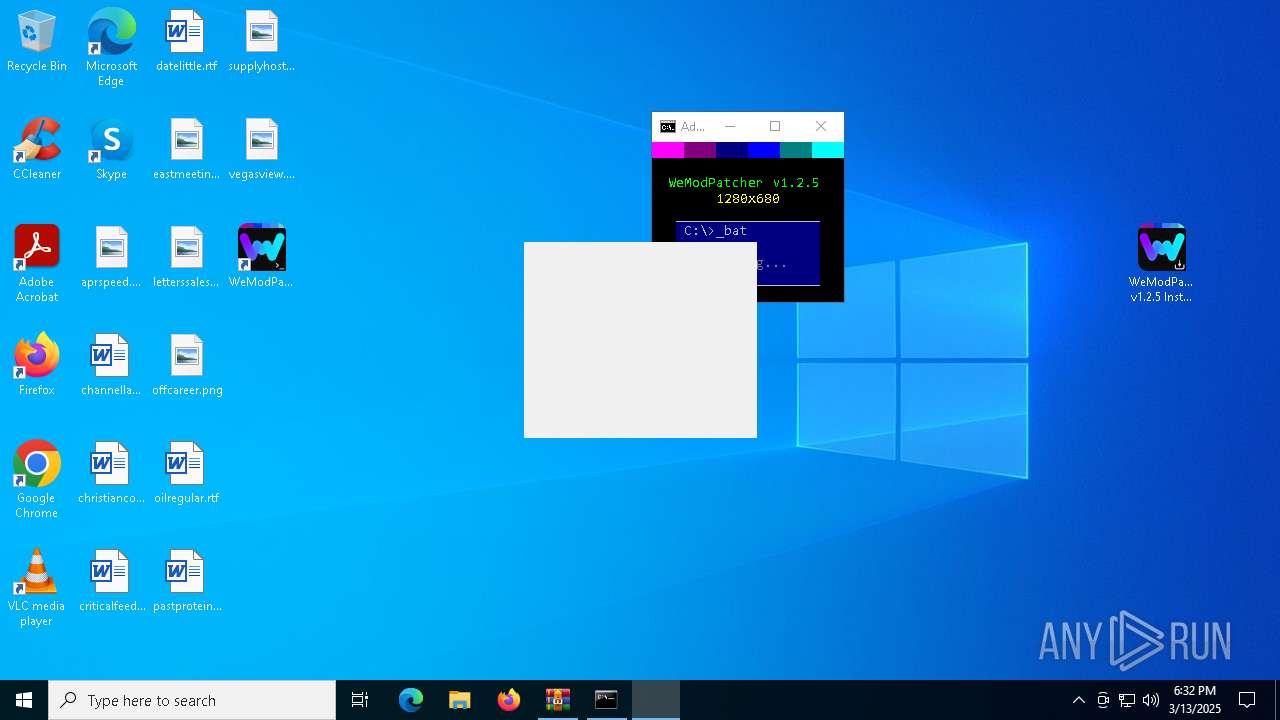Expand the hidden system tray icons chevron

pos(1078,700)
